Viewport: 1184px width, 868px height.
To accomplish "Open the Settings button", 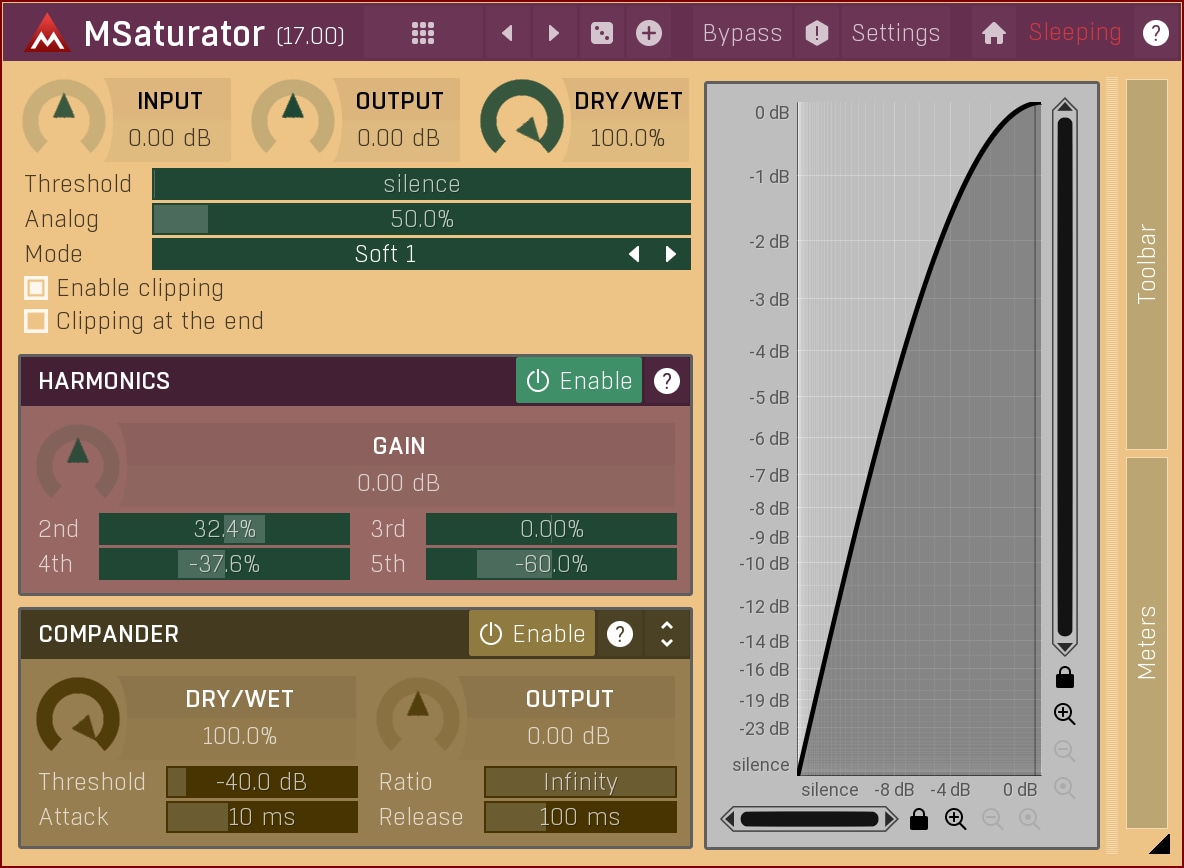I will click(895, 33).
